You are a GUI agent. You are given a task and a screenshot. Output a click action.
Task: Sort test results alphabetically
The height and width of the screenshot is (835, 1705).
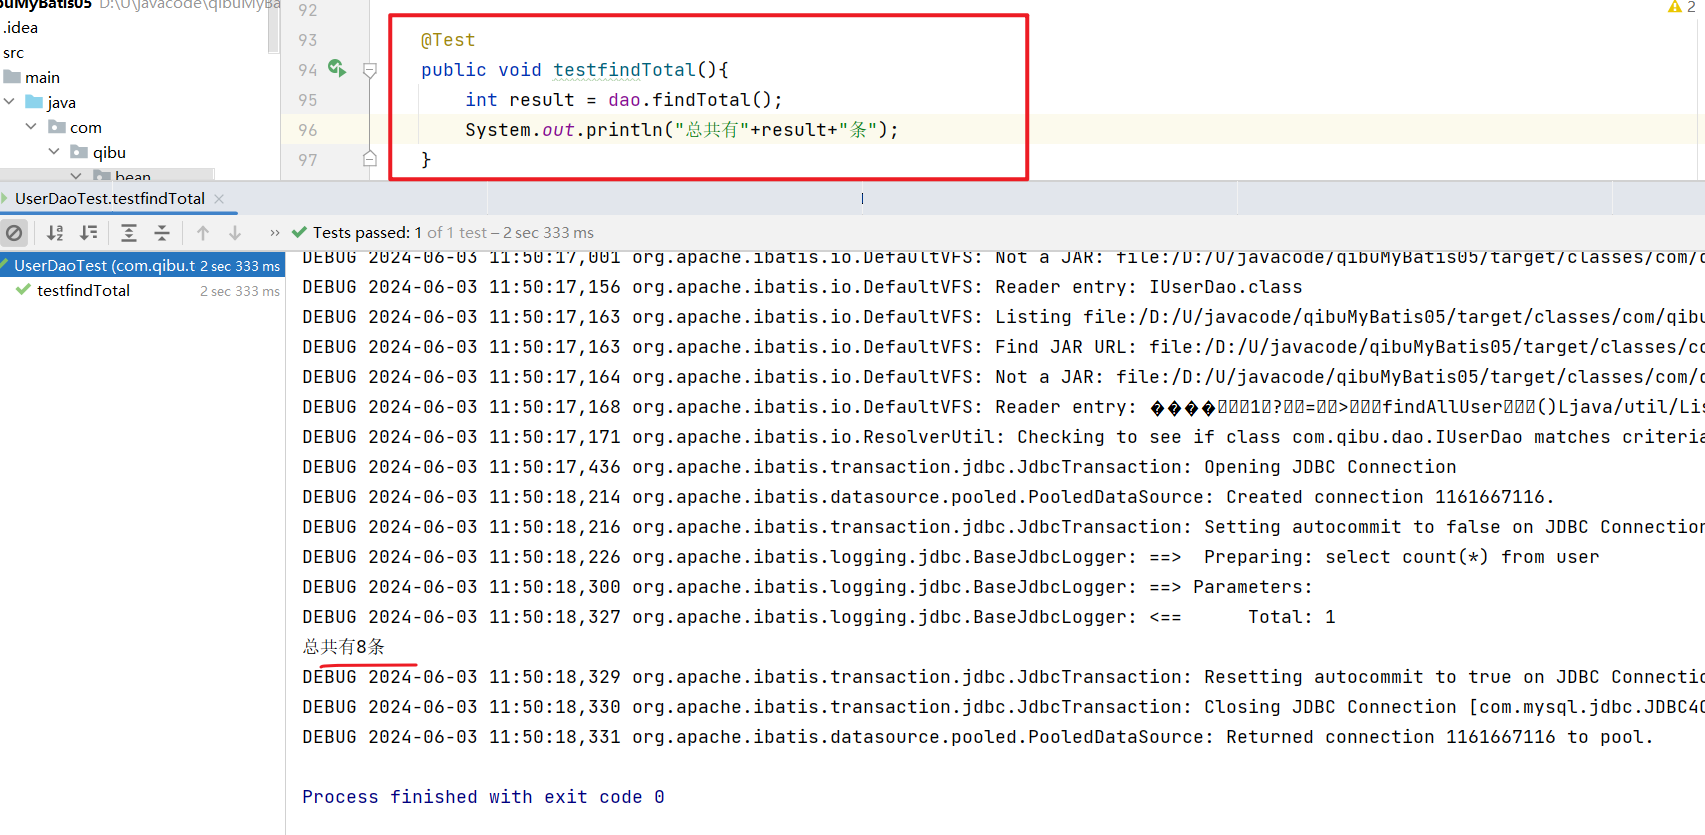(55, 233)
